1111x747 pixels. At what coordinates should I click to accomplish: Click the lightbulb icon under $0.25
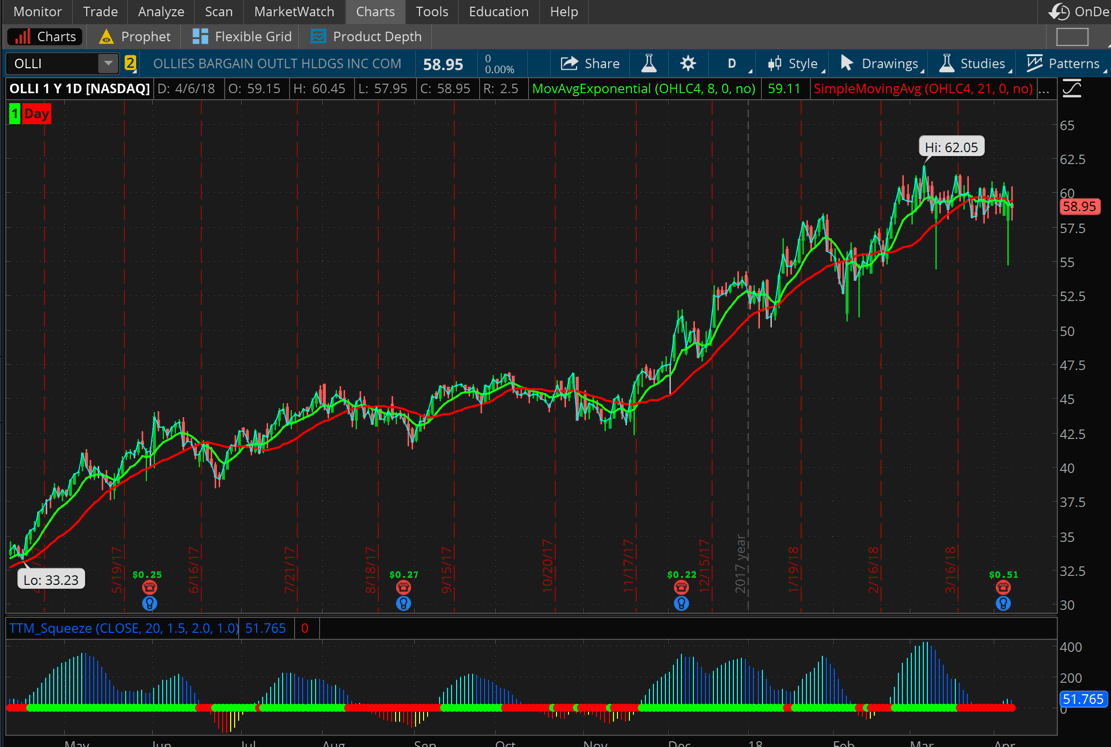click(149, 603)
